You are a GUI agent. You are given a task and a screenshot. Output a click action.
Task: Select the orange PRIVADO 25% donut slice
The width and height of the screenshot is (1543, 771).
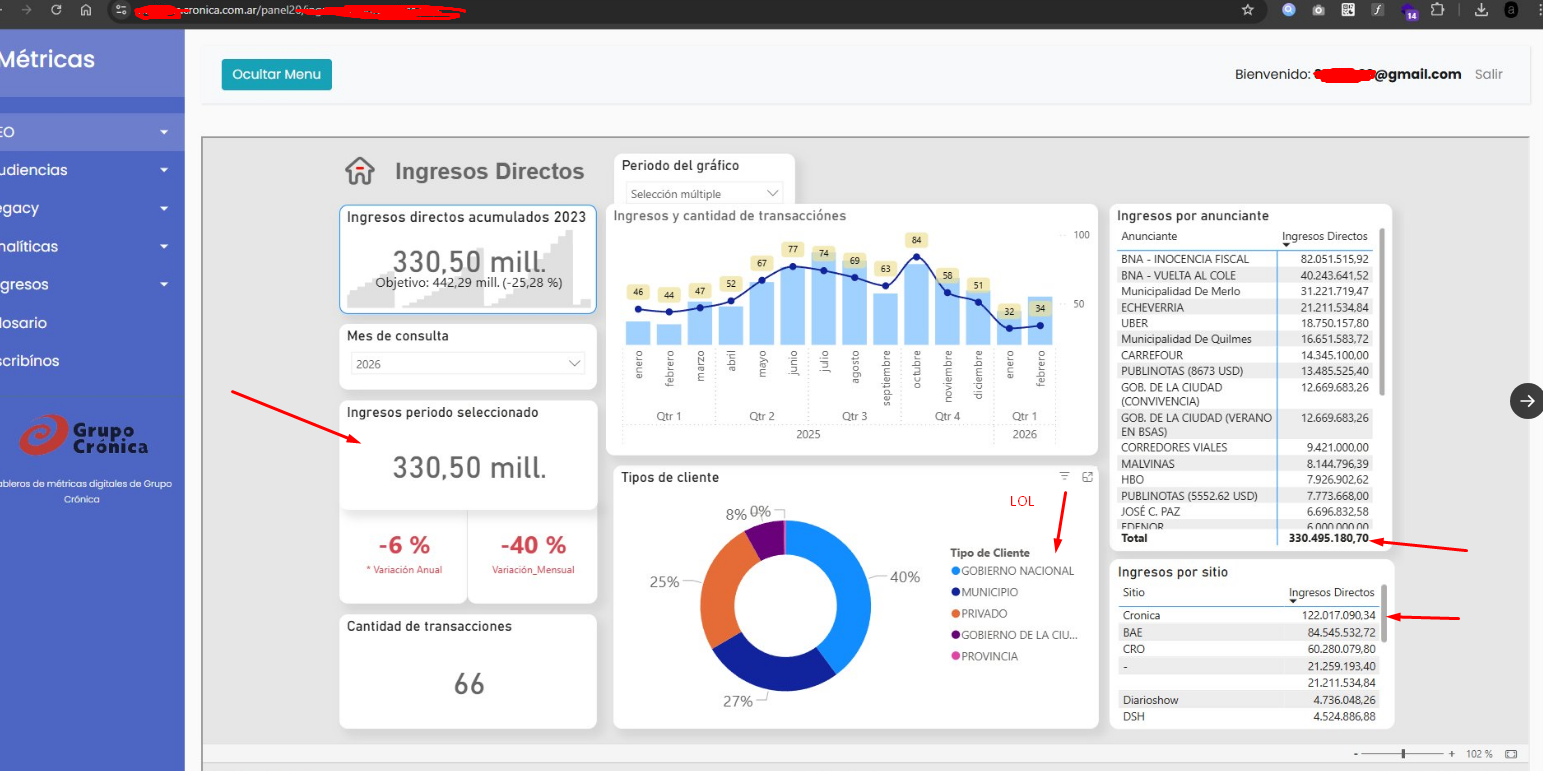click(724, 591)
